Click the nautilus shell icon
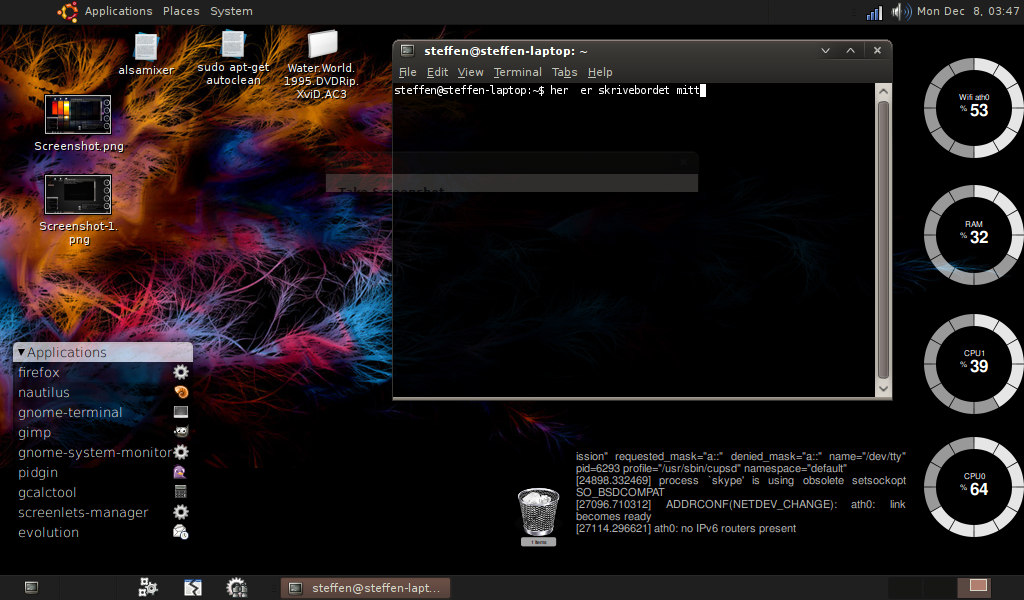The width and height of the screenshot is (1024, 600). coord(181,392)
